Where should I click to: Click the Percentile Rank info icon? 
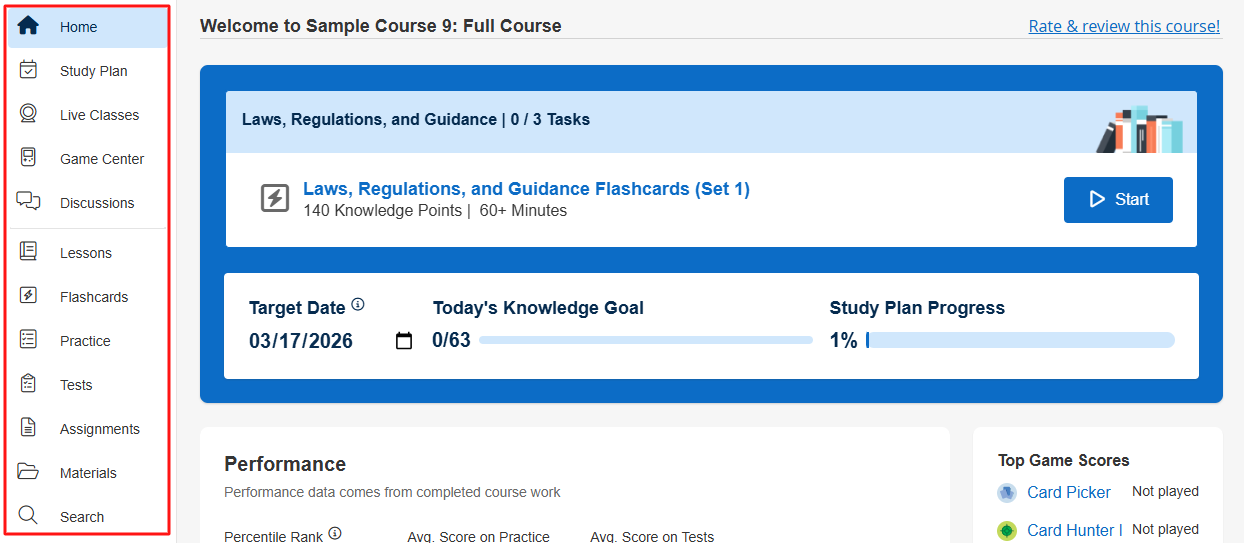click(x=335, y=534)
